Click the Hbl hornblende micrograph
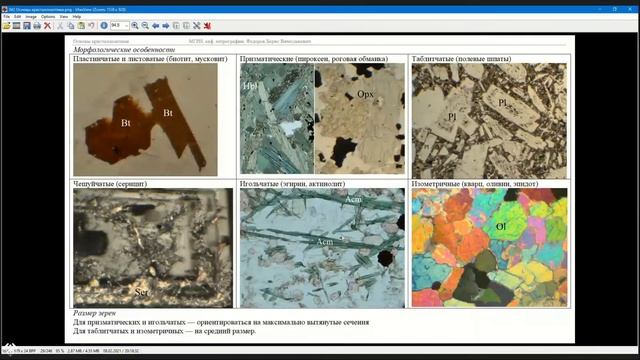Viewport: 640px width, 360px height. (277, 118)
